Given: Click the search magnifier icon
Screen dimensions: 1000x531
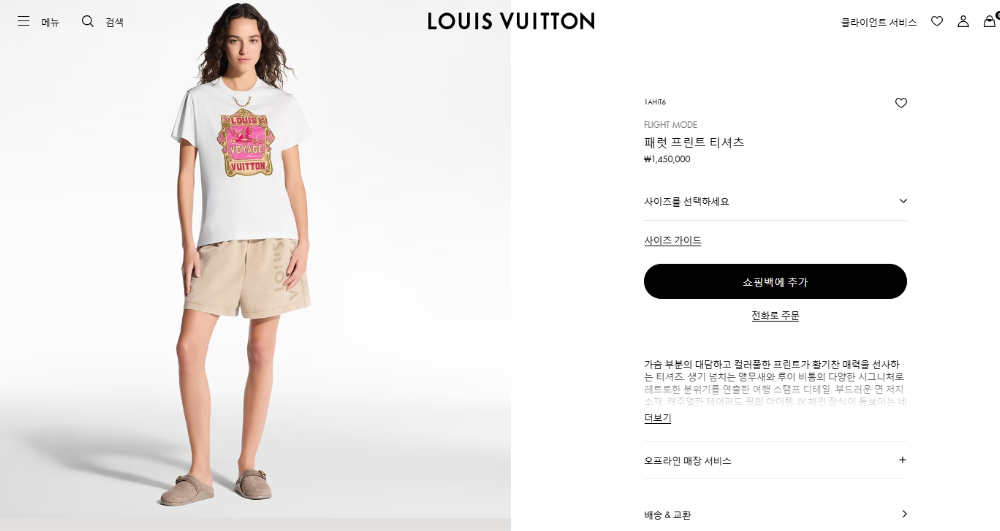Looking at the screenshot, I should click(87, 21).
